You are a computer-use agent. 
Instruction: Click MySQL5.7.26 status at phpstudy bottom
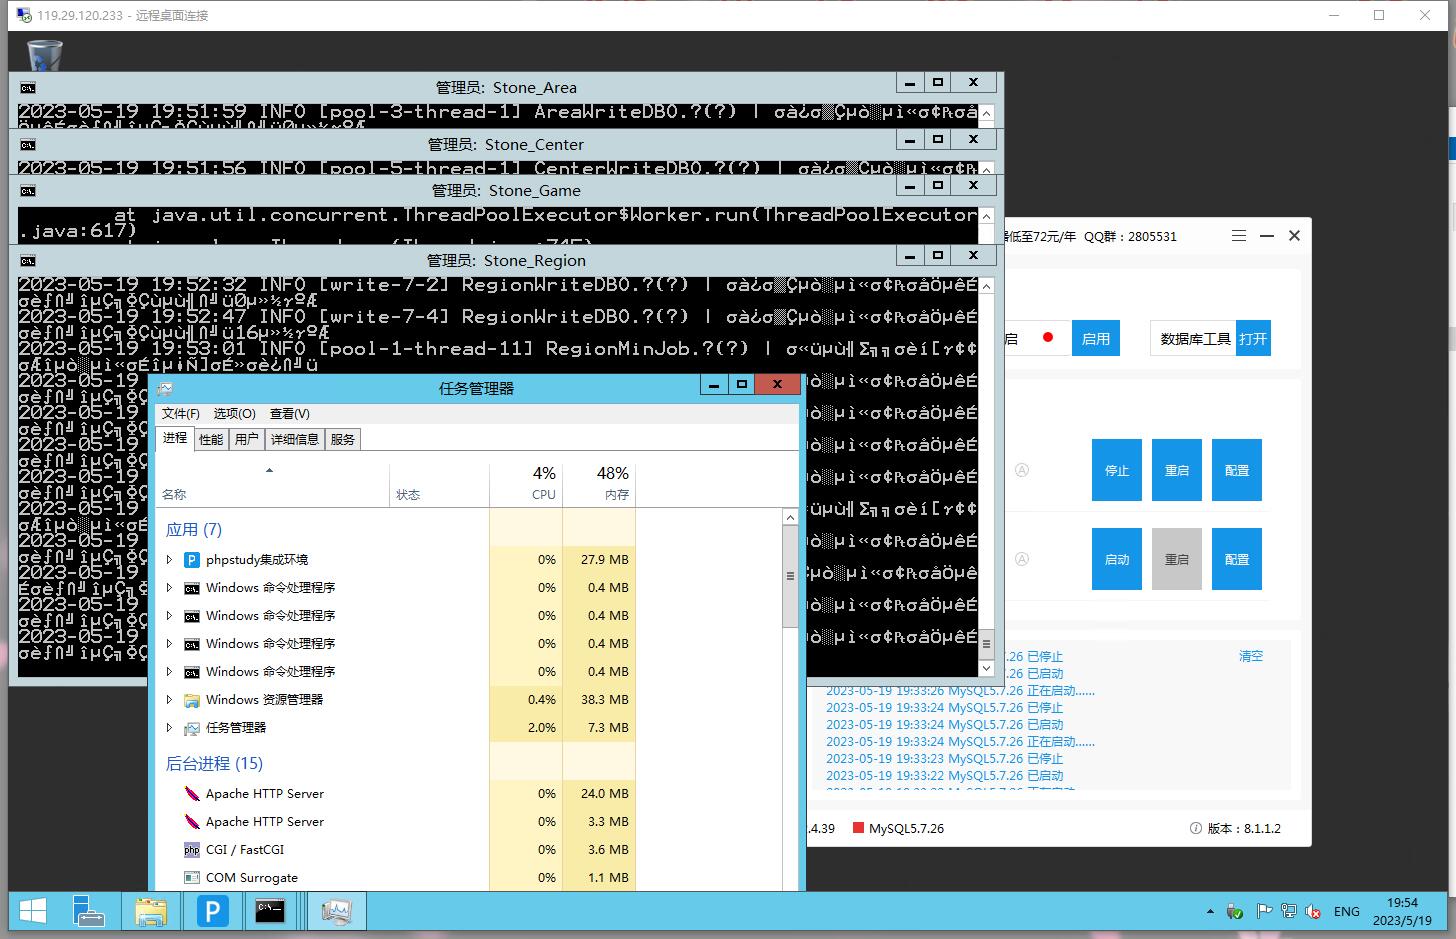point(898,828)
